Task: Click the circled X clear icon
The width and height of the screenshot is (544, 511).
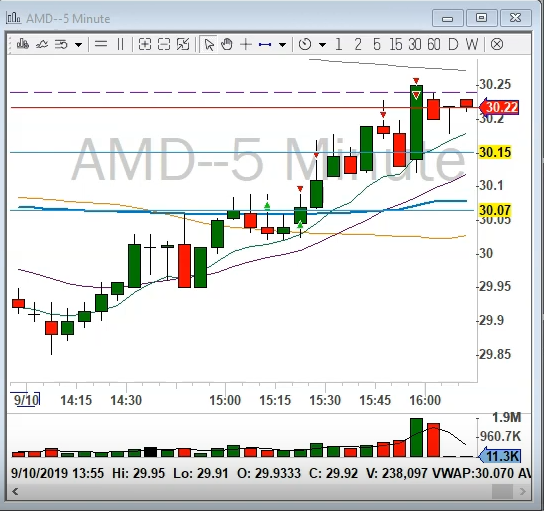Action: (x=497, y=44)
